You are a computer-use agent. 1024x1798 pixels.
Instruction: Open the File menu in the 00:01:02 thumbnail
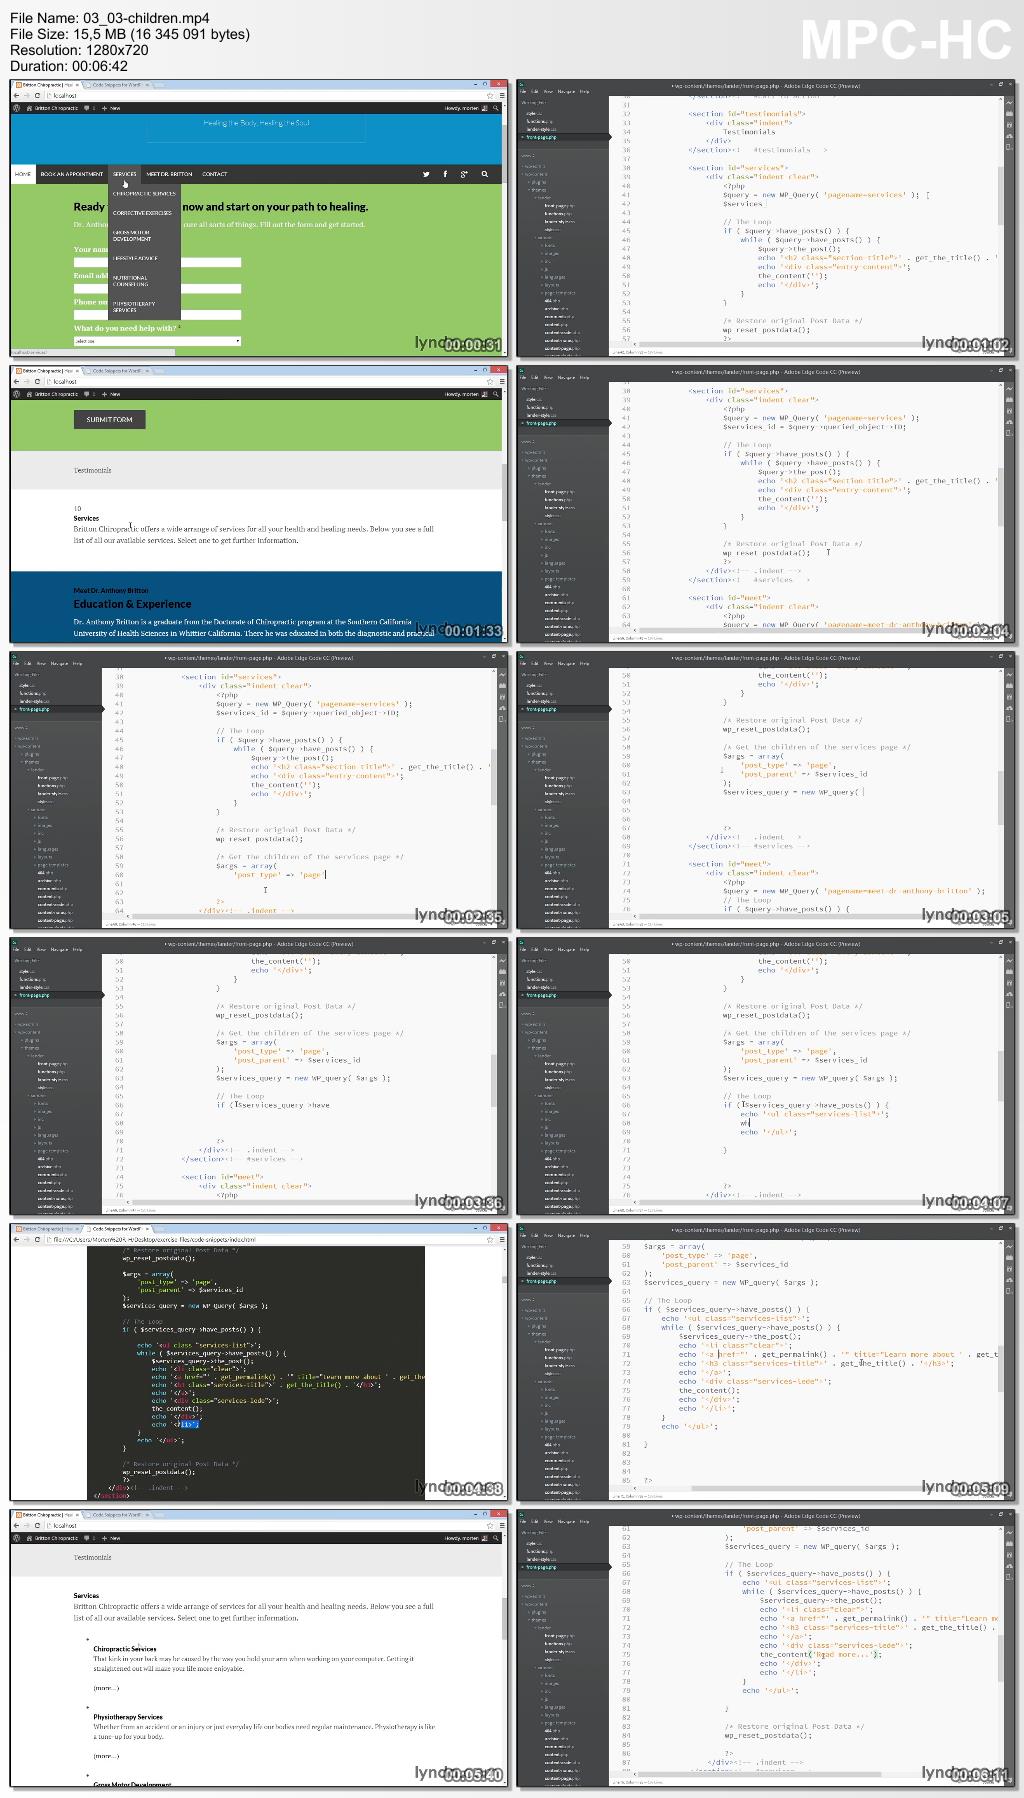[x=523, y=91]
